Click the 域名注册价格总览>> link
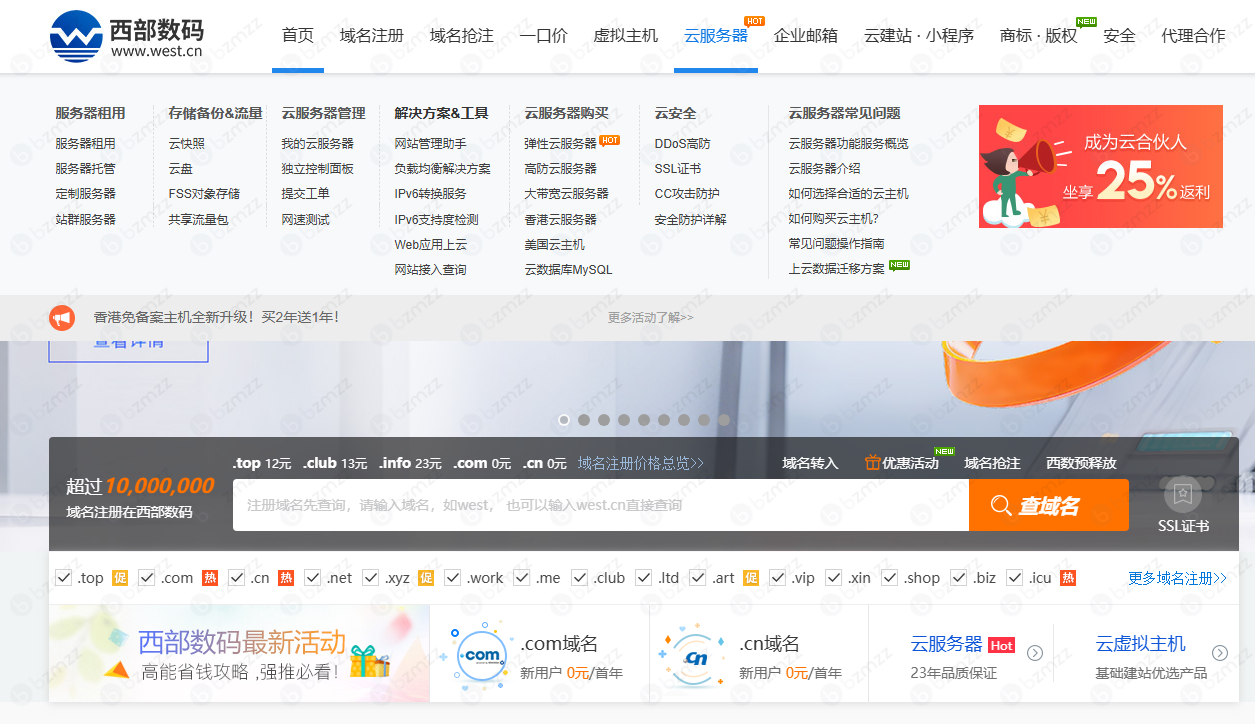Viewport: 1255px width, 724px height. 641,463
